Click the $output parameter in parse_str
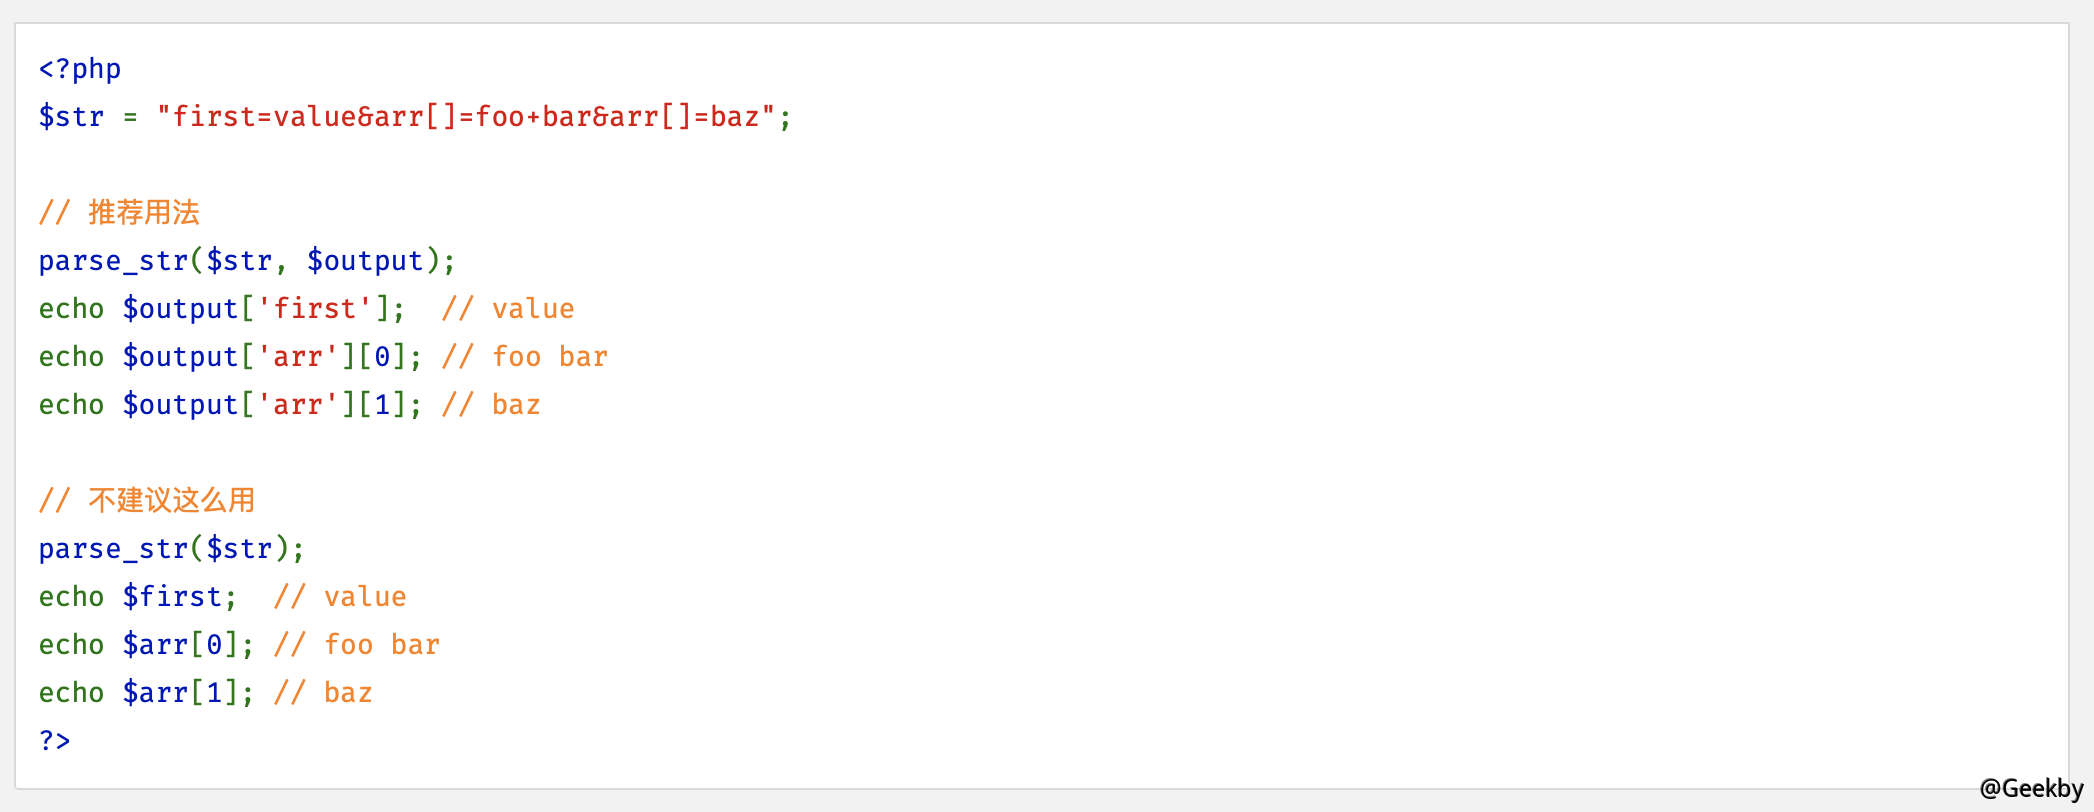 [365, 261]
